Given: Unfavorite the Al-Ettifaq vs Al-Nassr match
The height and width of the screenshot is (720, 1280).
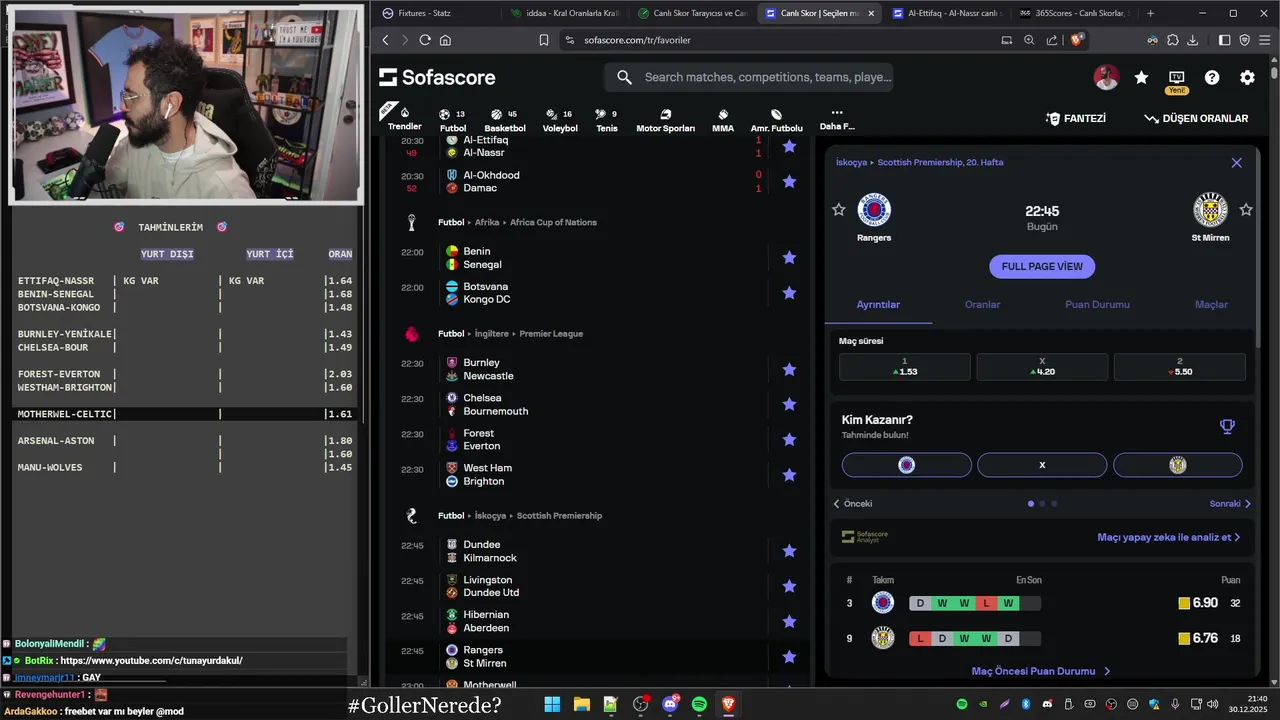Looking at the screenshot, I should tap(789, 146).
